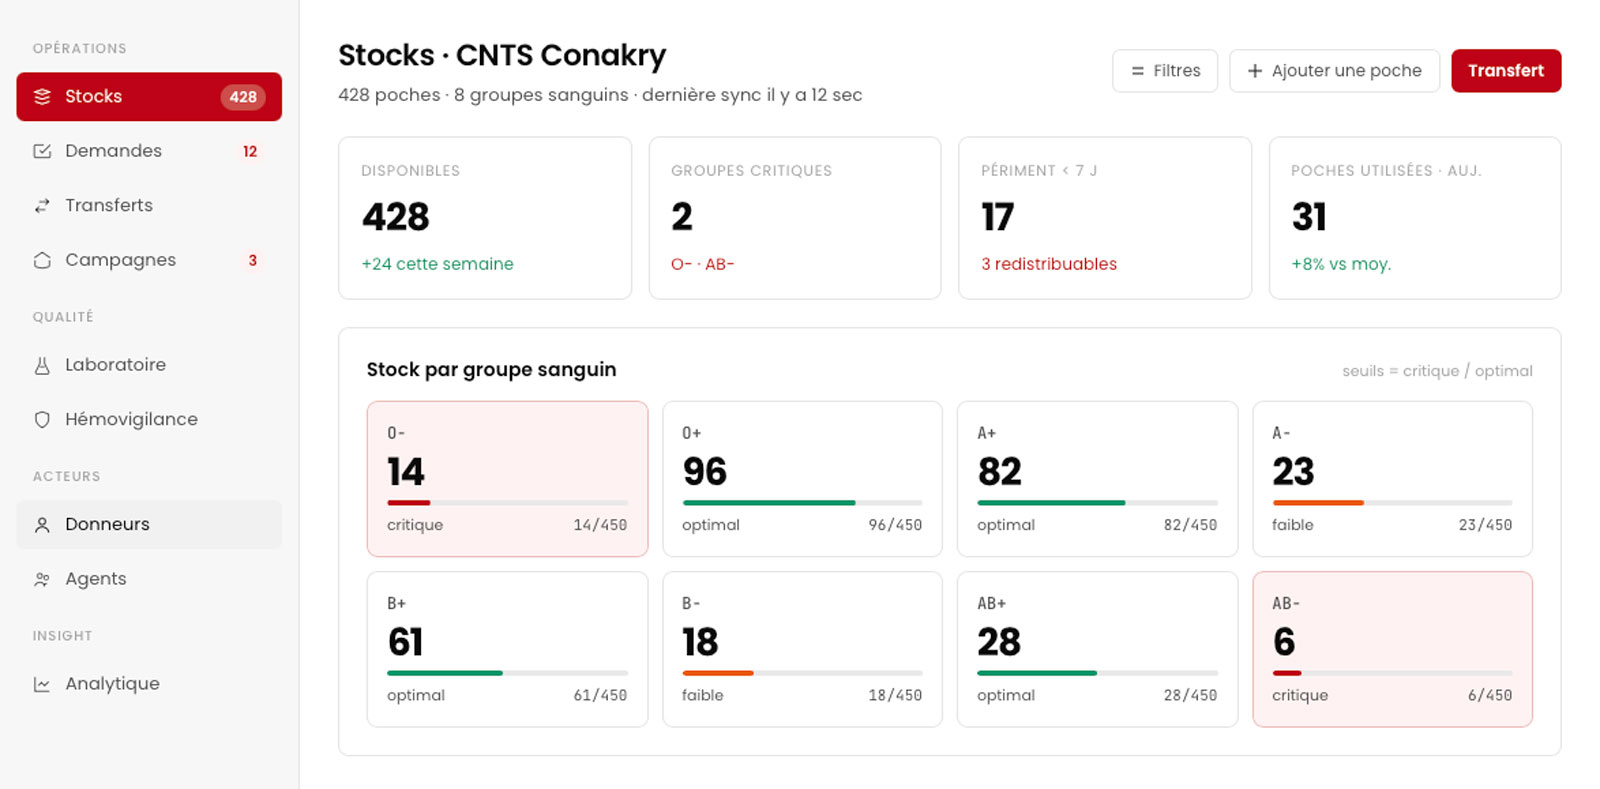Click the Agents people icon

tap(42, 579)
